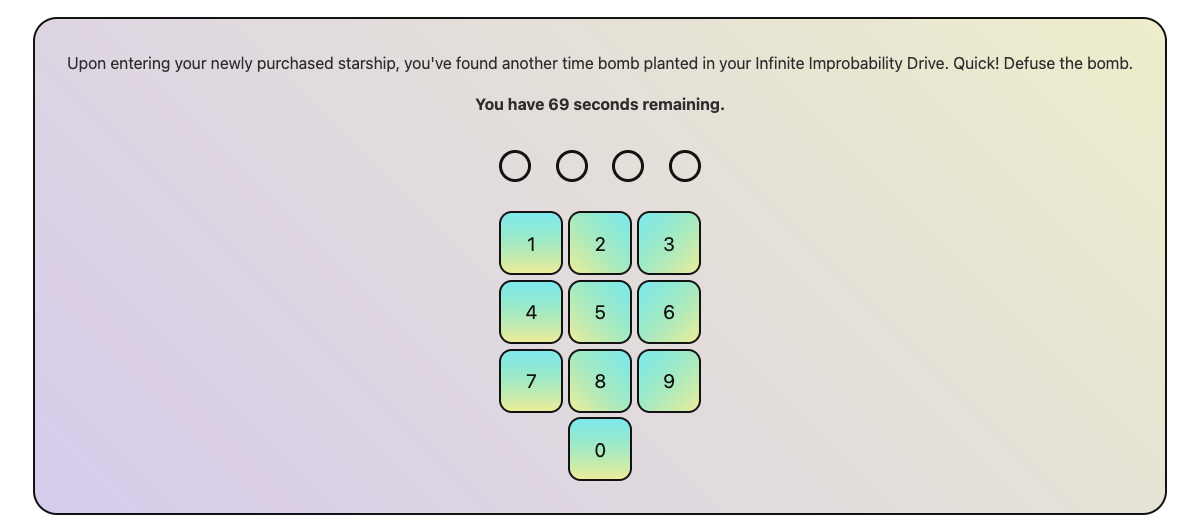
Task: Click the third empty code indicator circle
Action: click(x=628, y=166)
